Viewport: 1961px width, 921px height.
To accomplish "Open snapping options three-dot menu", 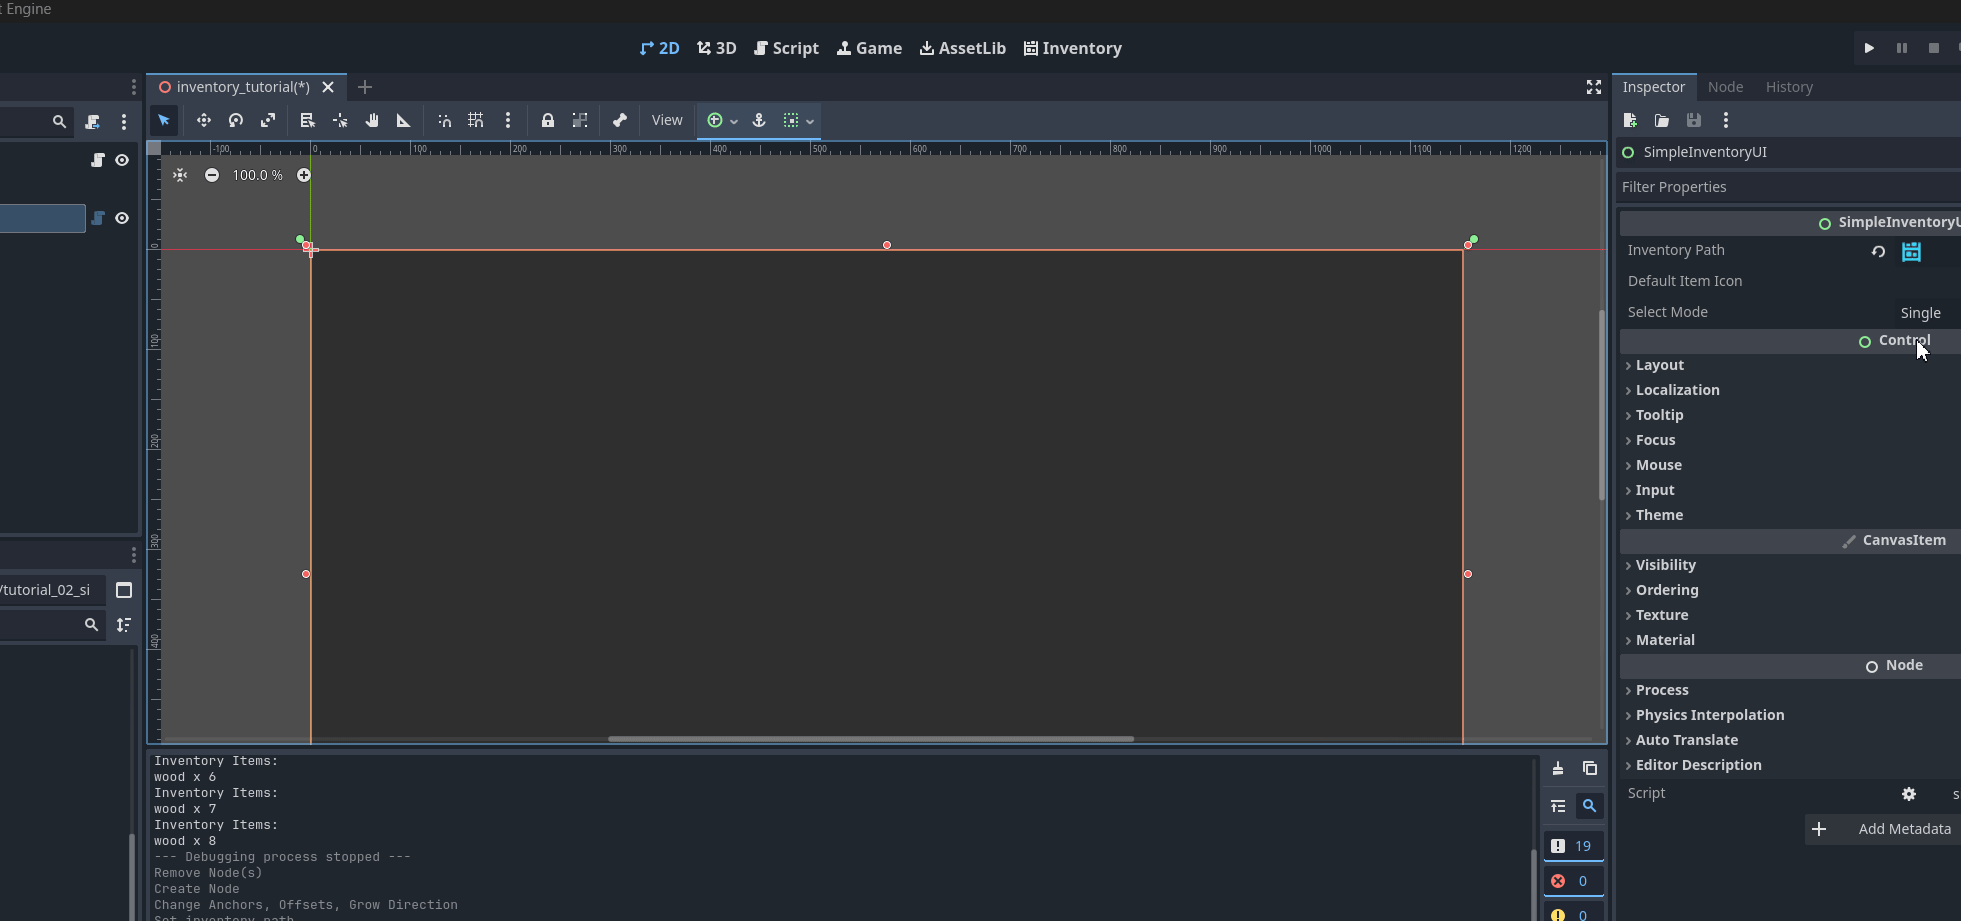I will pyautogui.click(x=508, y=120).
